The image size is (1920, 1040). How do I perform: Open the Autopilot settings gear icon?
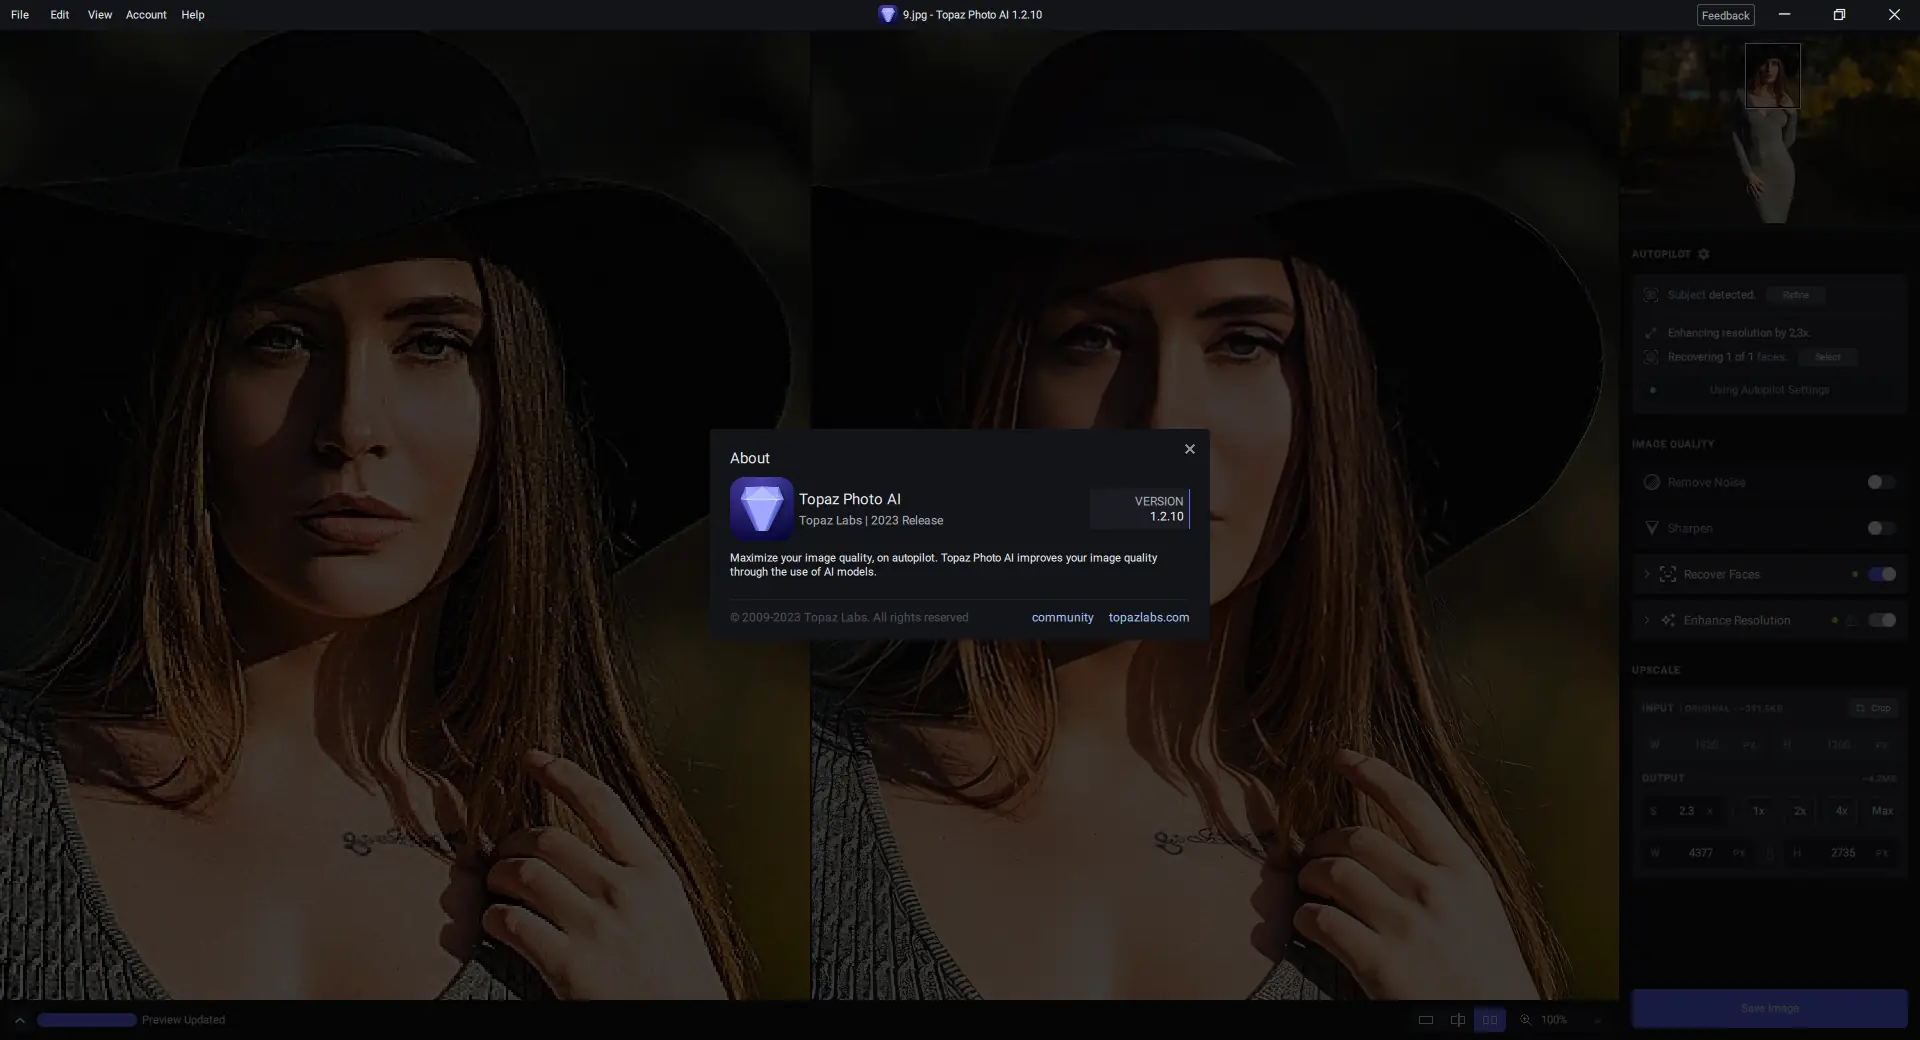[x=1703, y=255]
